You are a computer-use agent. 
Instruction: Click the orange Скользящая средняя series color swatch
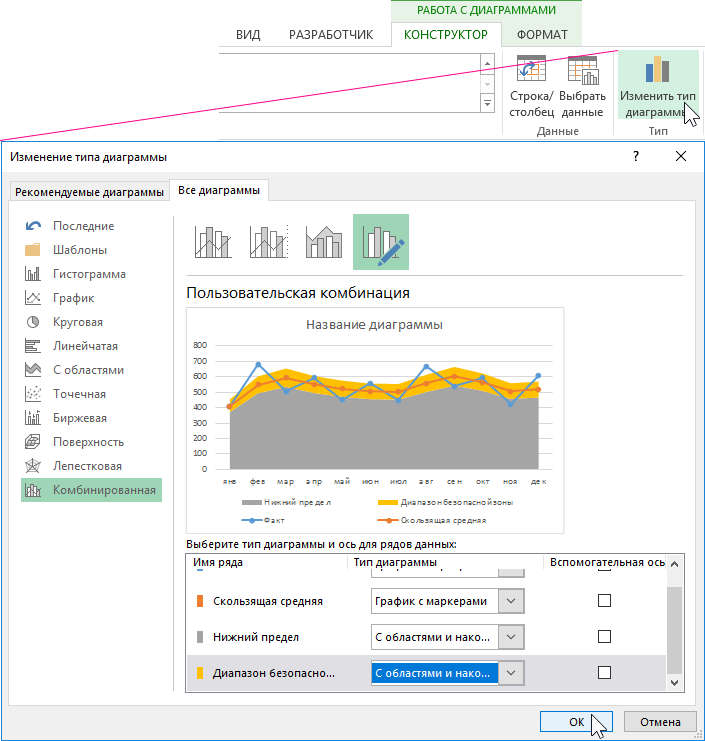[x=200, y=601]
